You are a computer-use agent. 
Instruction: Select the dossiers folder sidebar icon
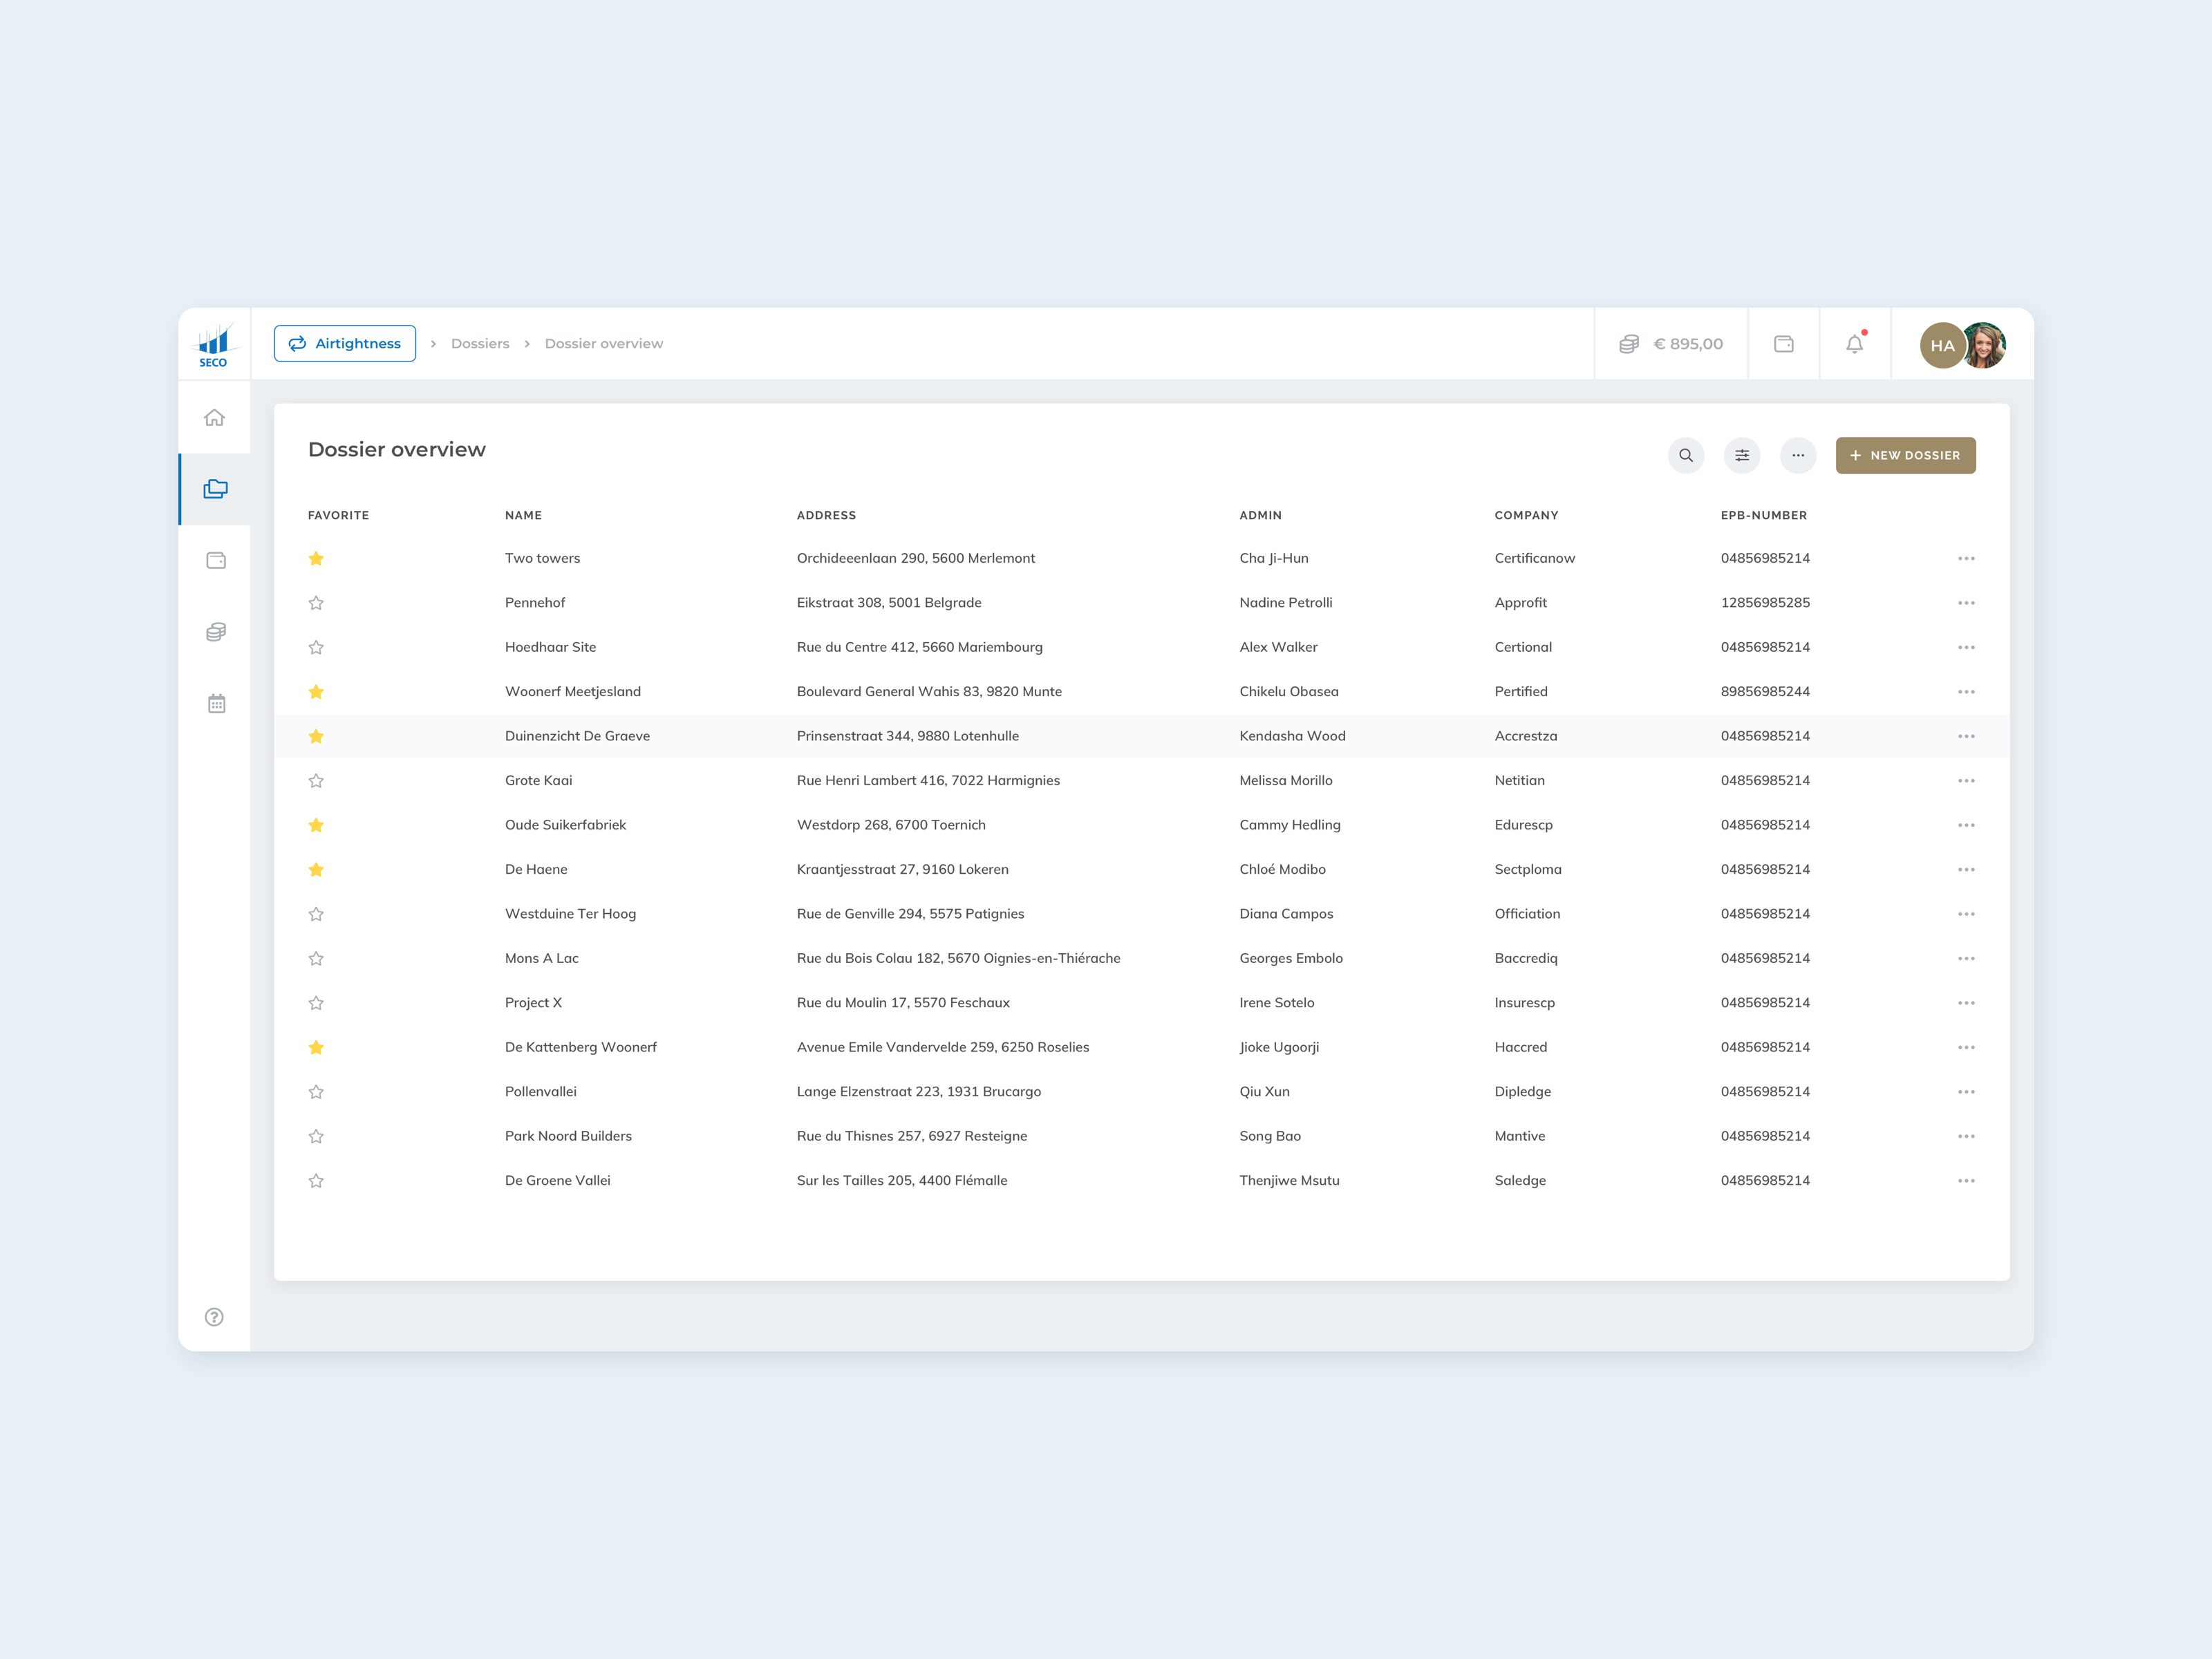coord(215,489)
